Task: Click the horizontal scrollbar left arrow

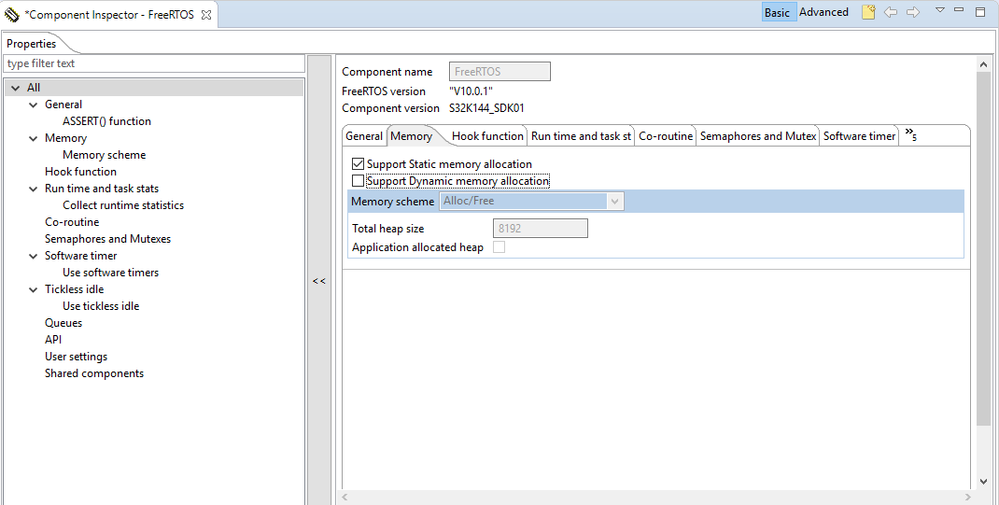Action: [x=345, y=497]
